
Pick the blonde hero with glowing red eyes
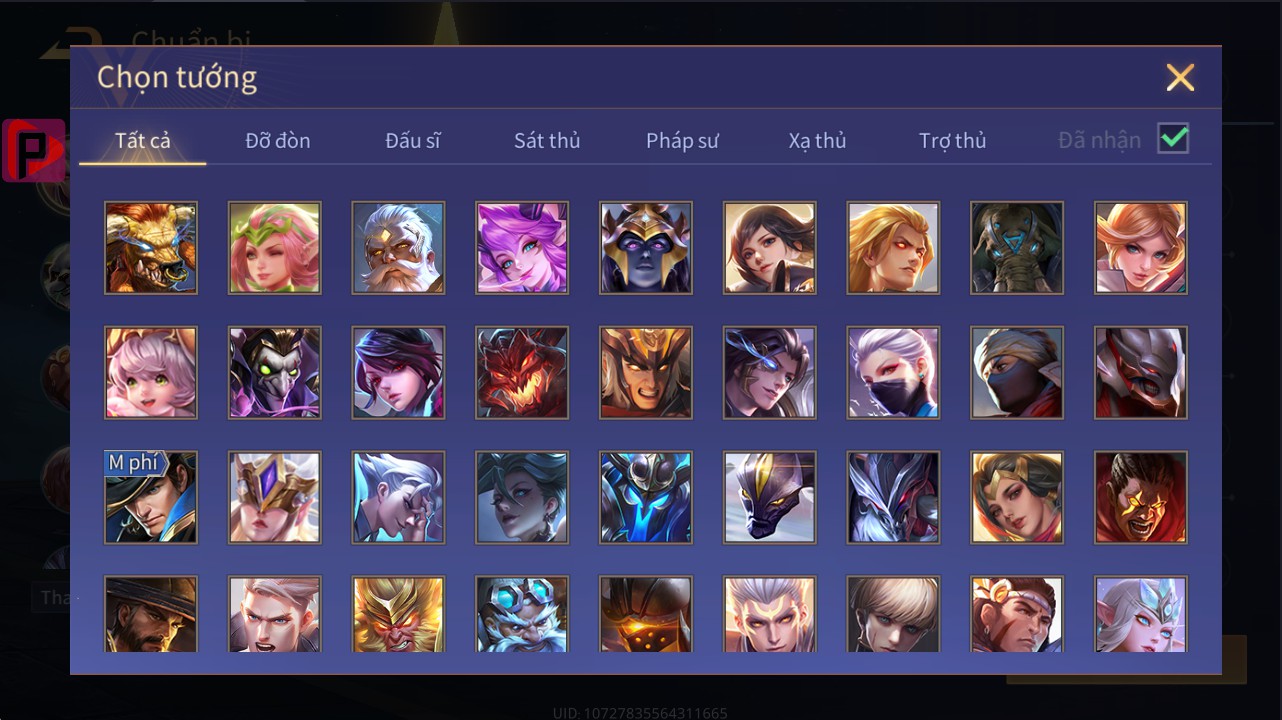893,248
